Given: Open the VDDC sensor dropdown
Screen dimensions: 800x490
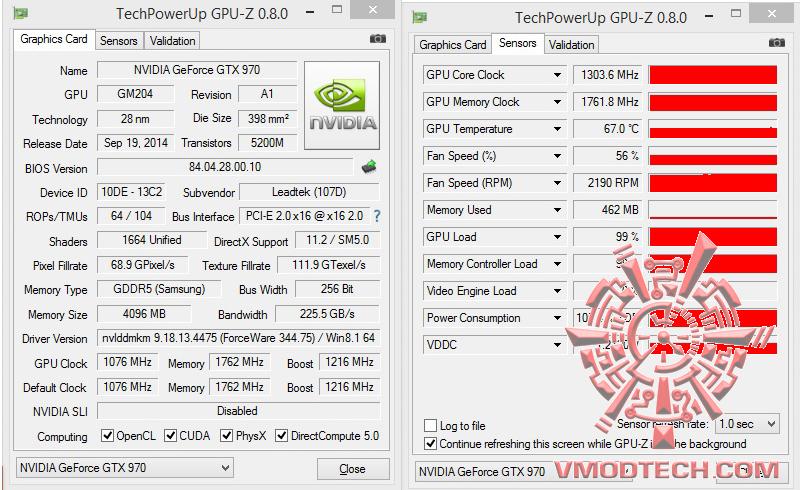Looking at the screenshot, I should point(557,345).
